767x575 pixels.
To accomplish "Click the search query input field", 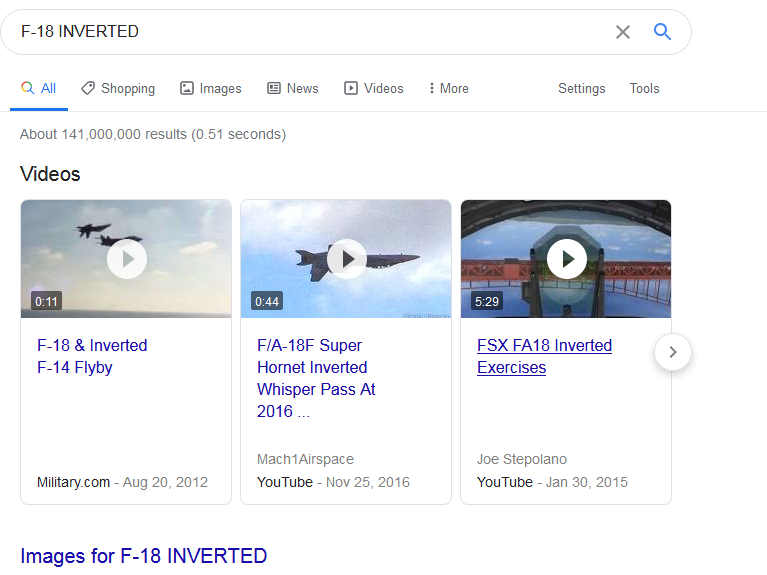I will (x=300, y=32).
